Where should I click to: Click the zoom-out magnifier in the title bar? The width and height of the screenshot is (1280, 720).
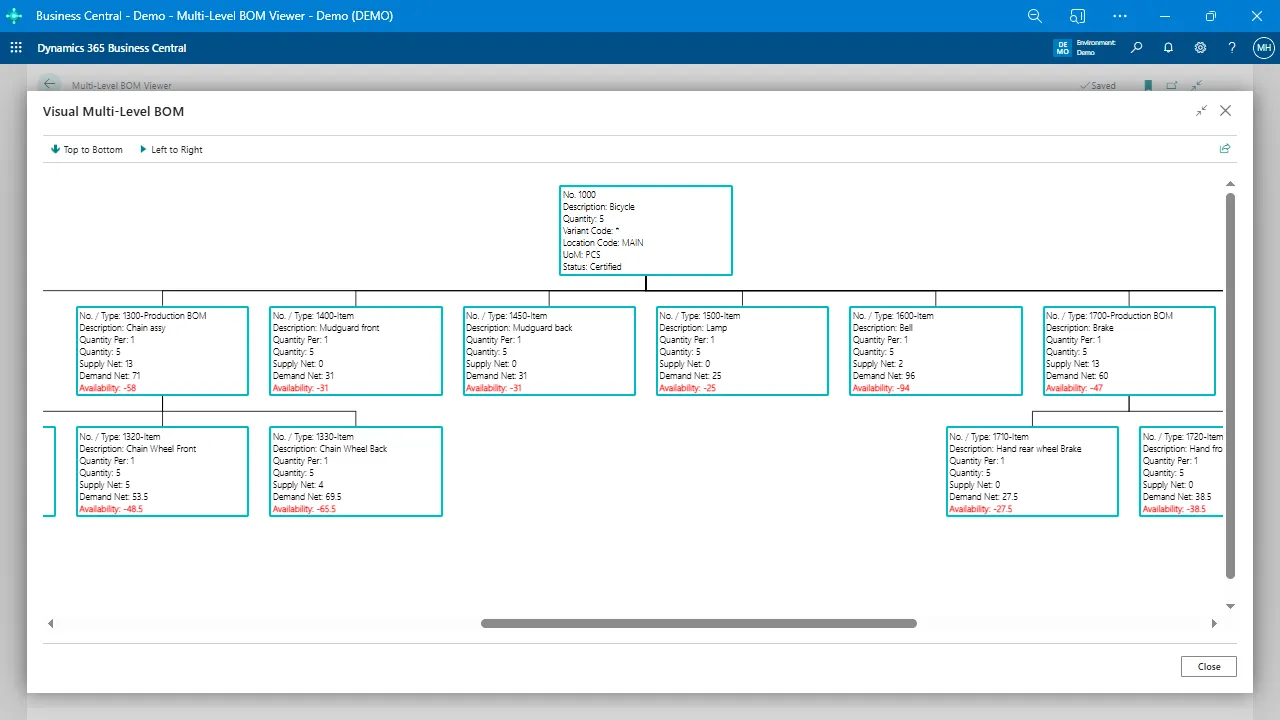click(x=1035, y=16)
